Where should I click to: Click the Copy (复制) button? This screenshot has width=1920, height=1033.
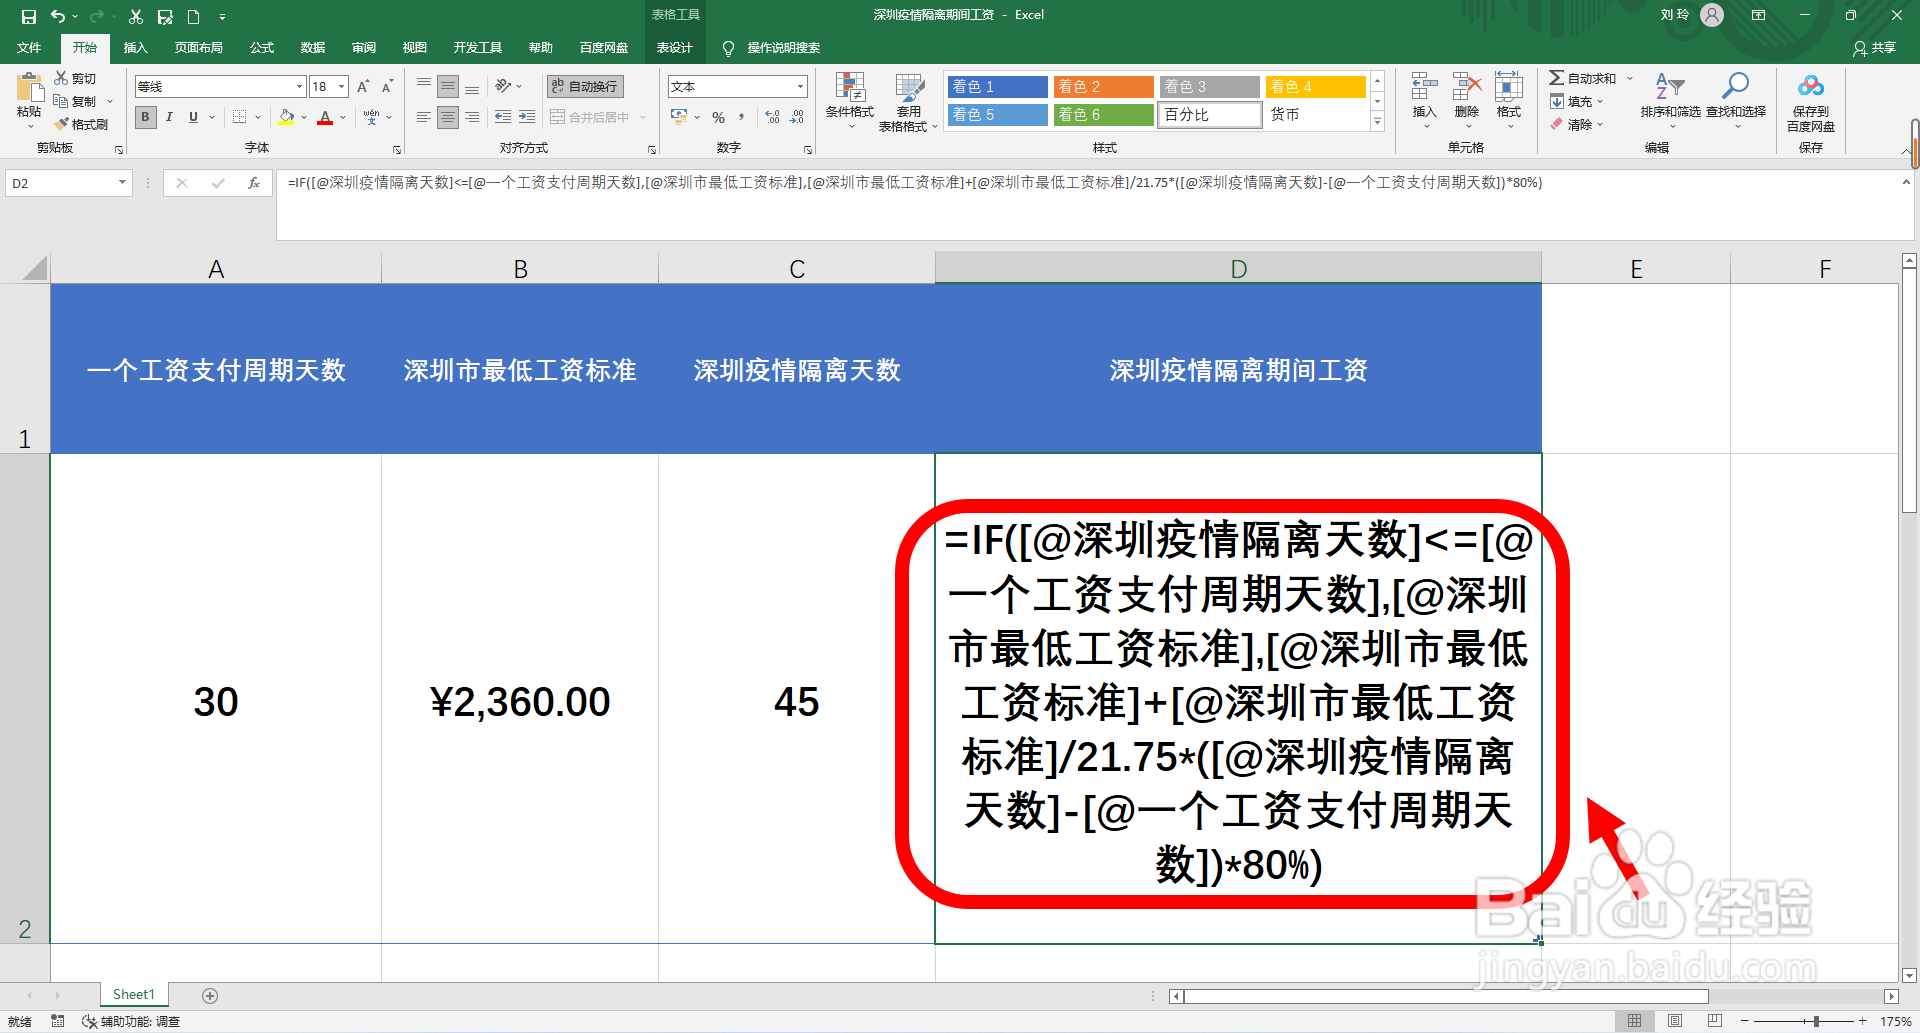click(75, 101)
